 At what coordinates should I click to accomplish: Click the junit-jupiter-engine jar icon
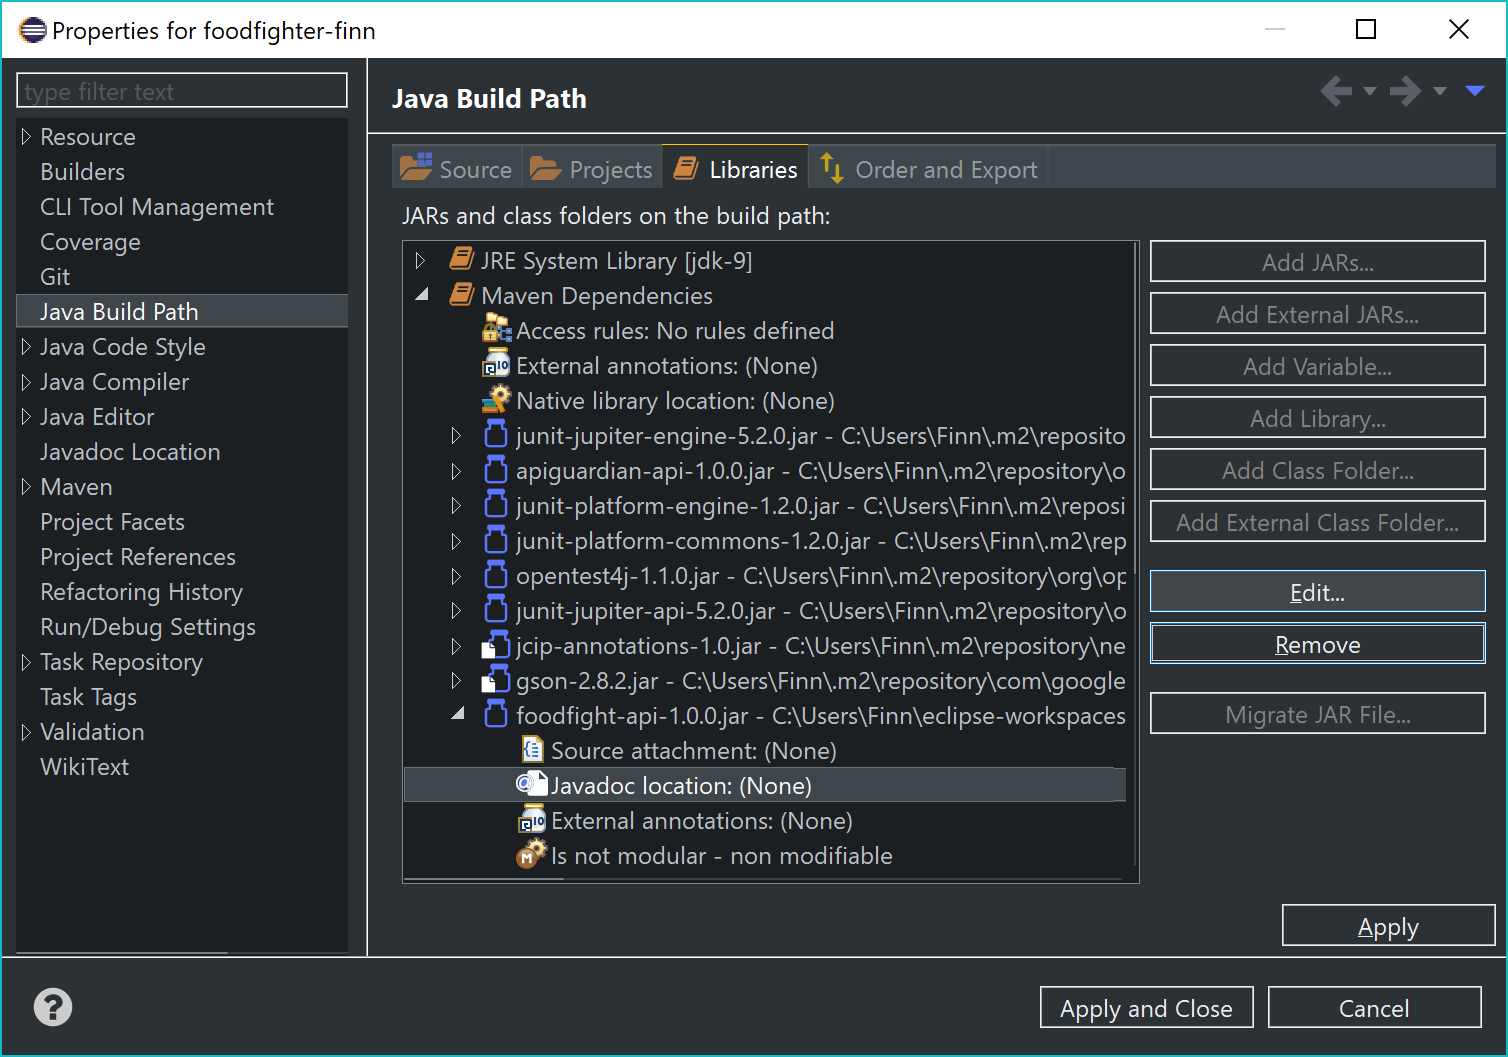496,435
